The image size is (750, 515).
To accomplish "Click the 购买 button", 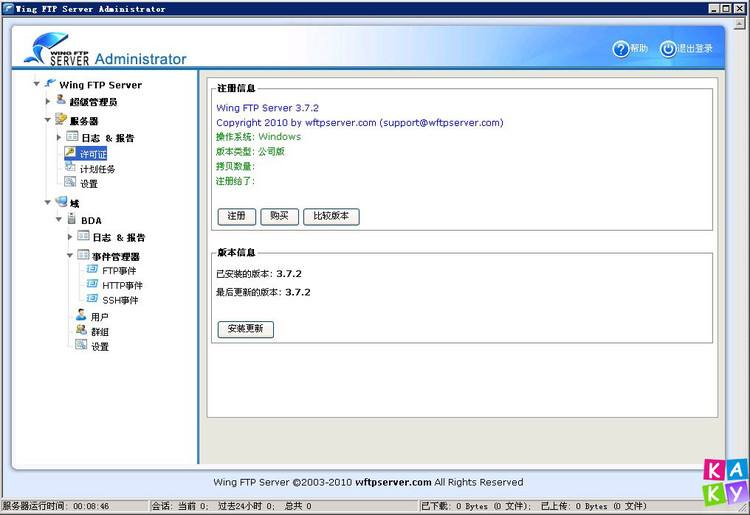I will (x=279, y=216).
